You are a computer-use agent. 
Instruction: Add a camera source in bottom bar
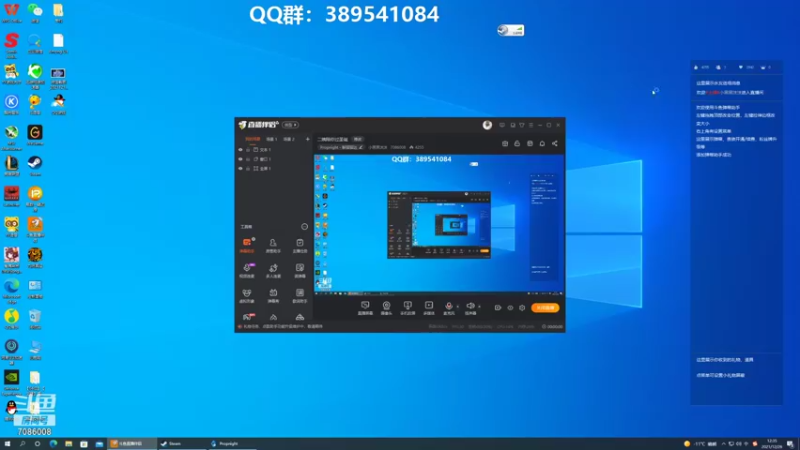386,308
